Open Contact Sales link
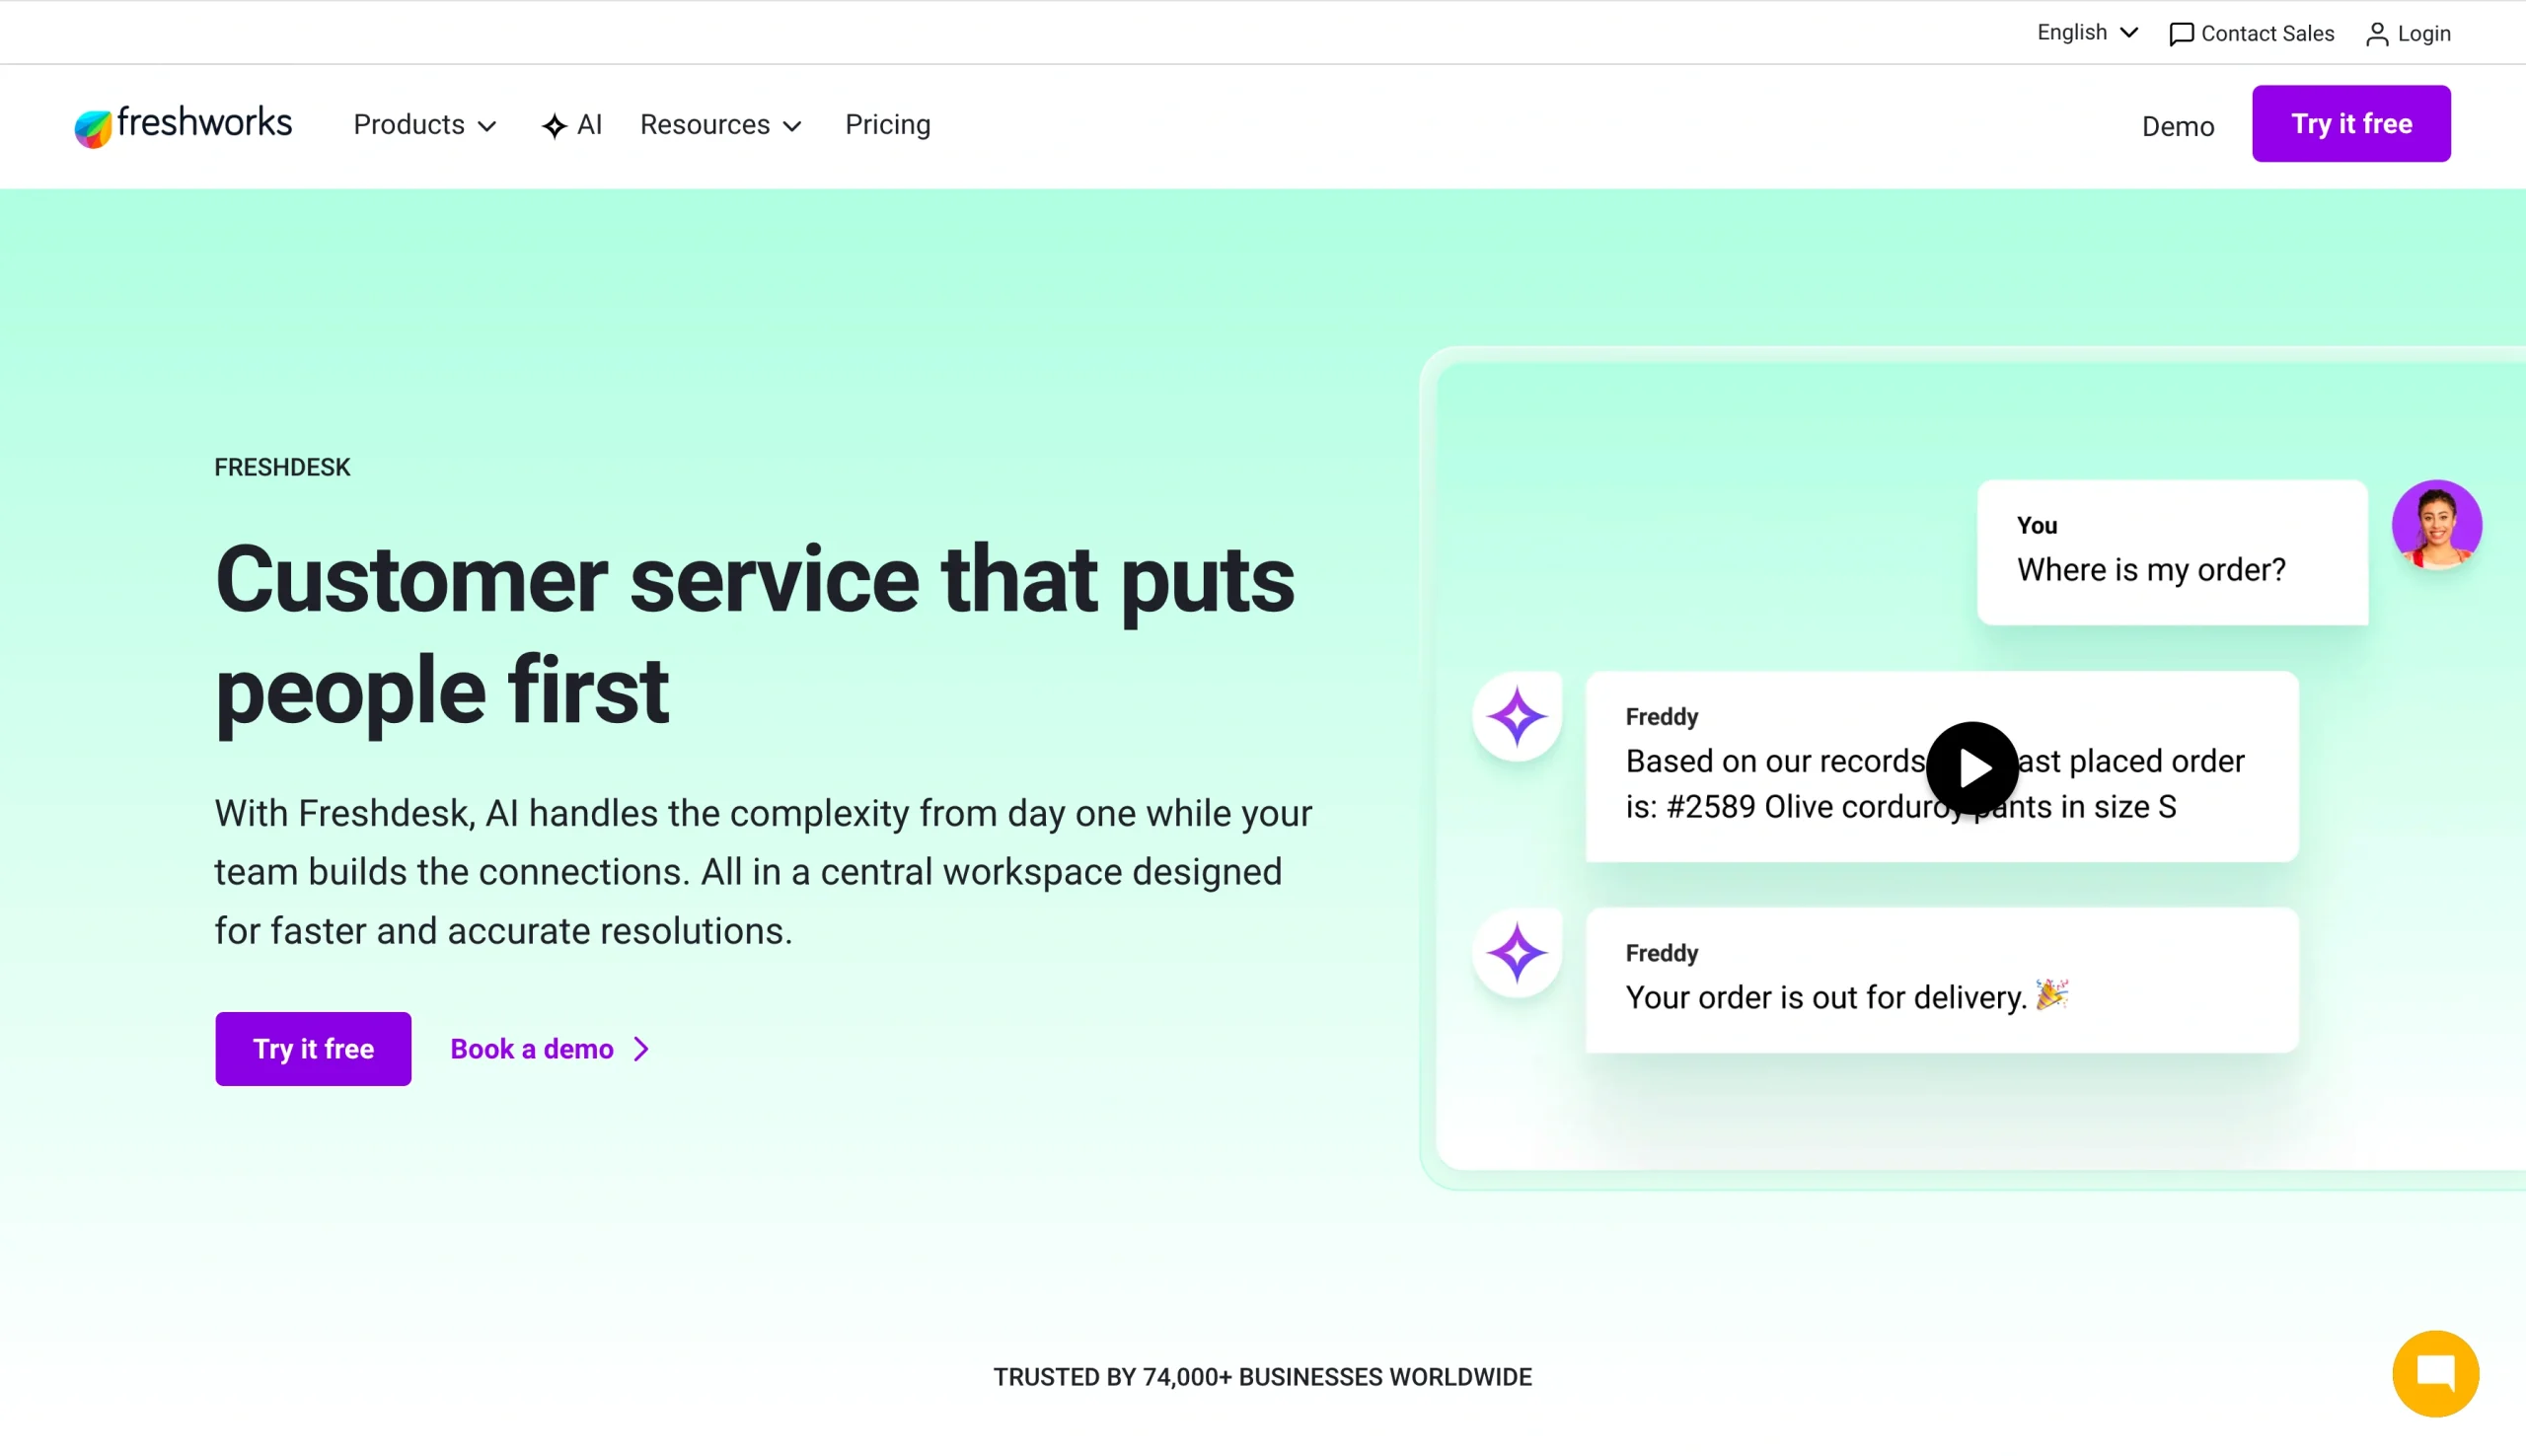 coord(2251,34)
